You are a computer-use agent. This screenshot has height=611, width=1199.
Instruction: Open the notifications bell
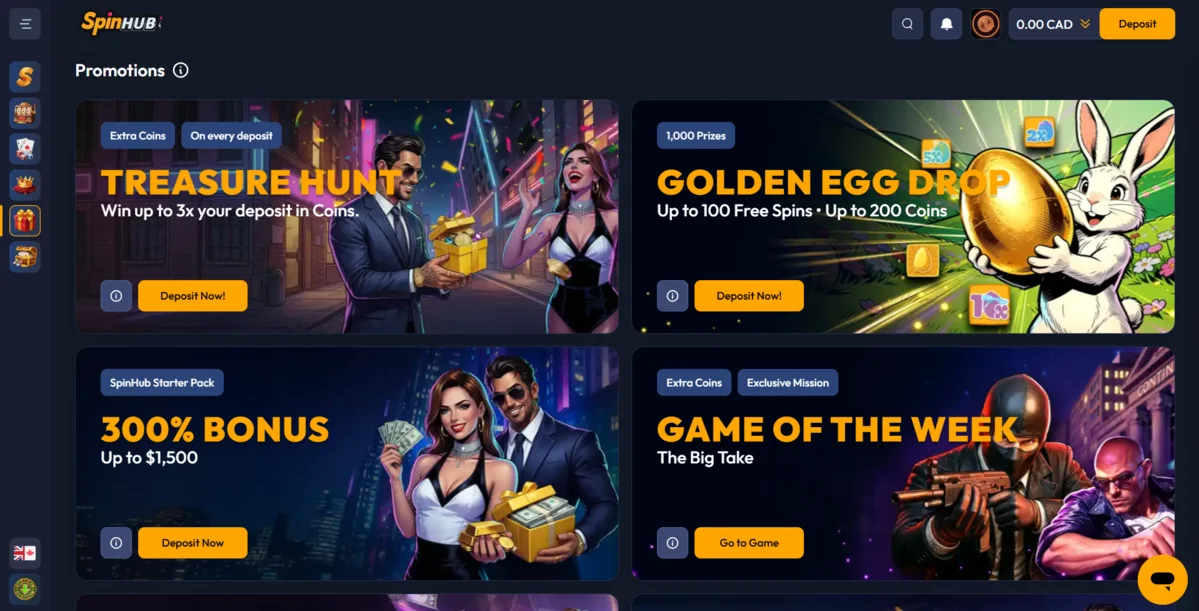tap(947, 24)
